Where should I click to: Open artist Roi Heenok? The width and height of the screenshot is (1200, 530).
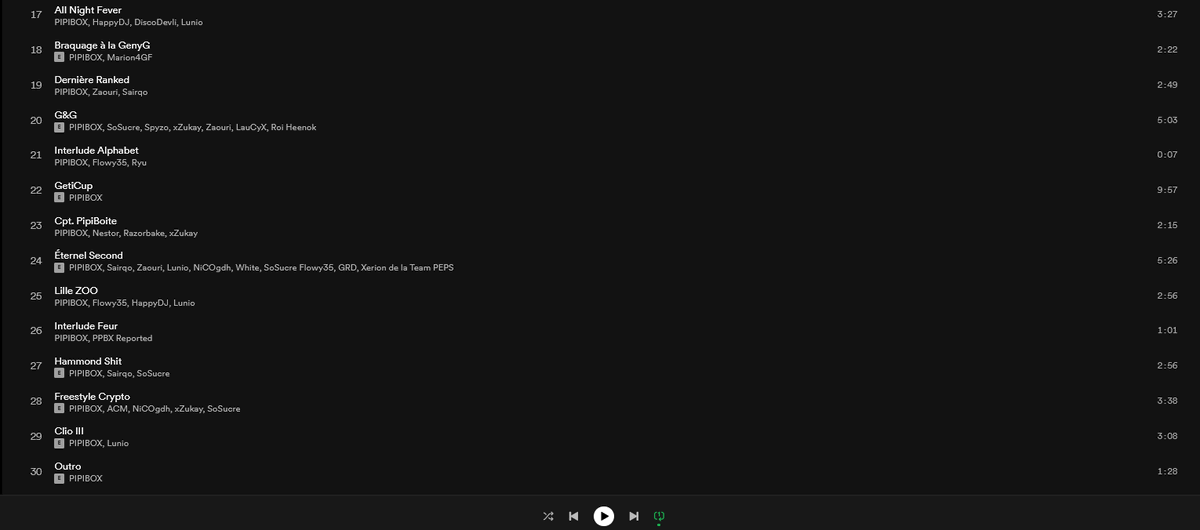[x=294, y=127]
